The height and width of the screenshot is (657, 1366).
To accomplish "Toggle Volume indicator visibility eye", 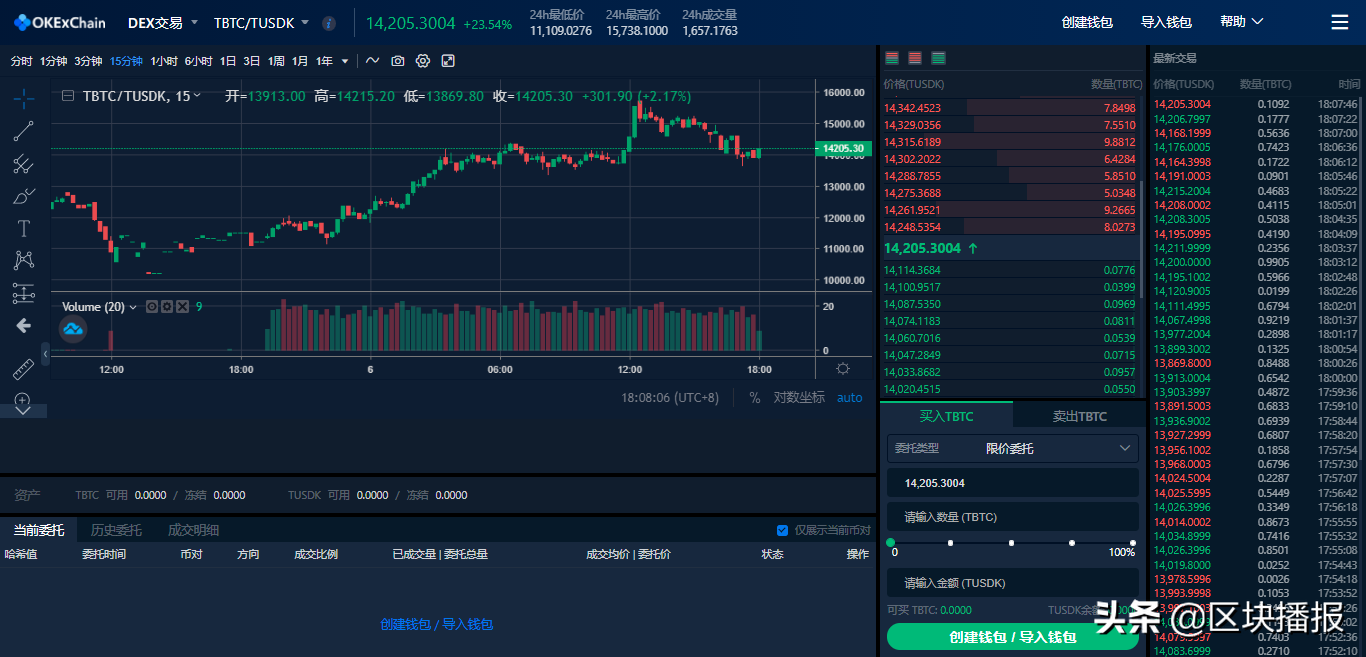I will pyautogui.click(x=152, y=306).
